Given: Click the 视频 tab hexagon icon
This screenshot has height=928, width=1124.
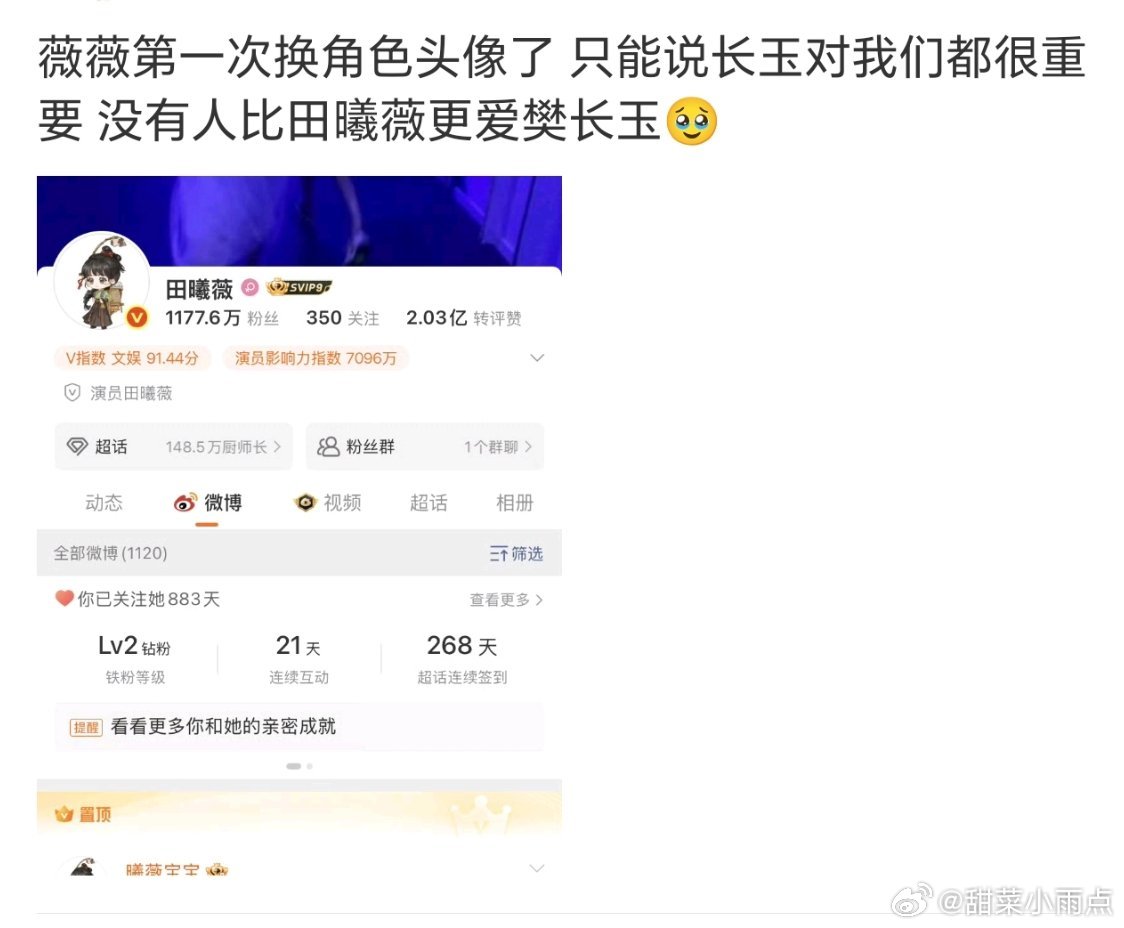Looking at the screenshot, I should tap(306, 503).
